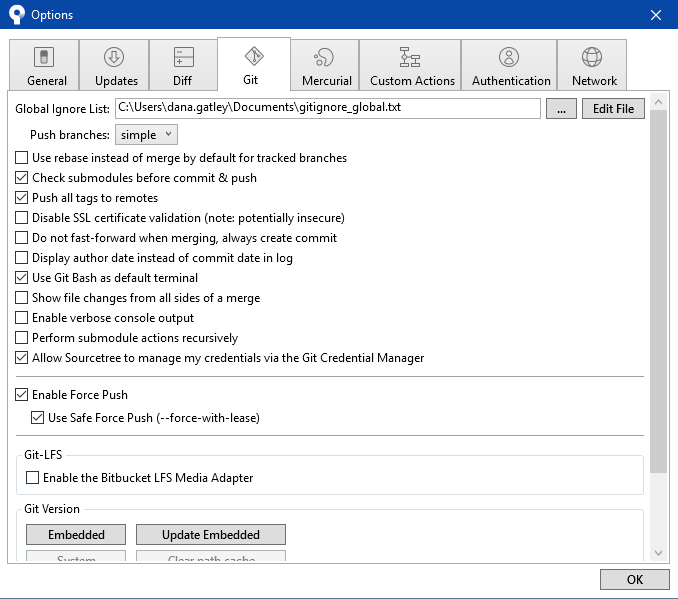
Task: Click the Network globe icon
Action: click(592, 57)
